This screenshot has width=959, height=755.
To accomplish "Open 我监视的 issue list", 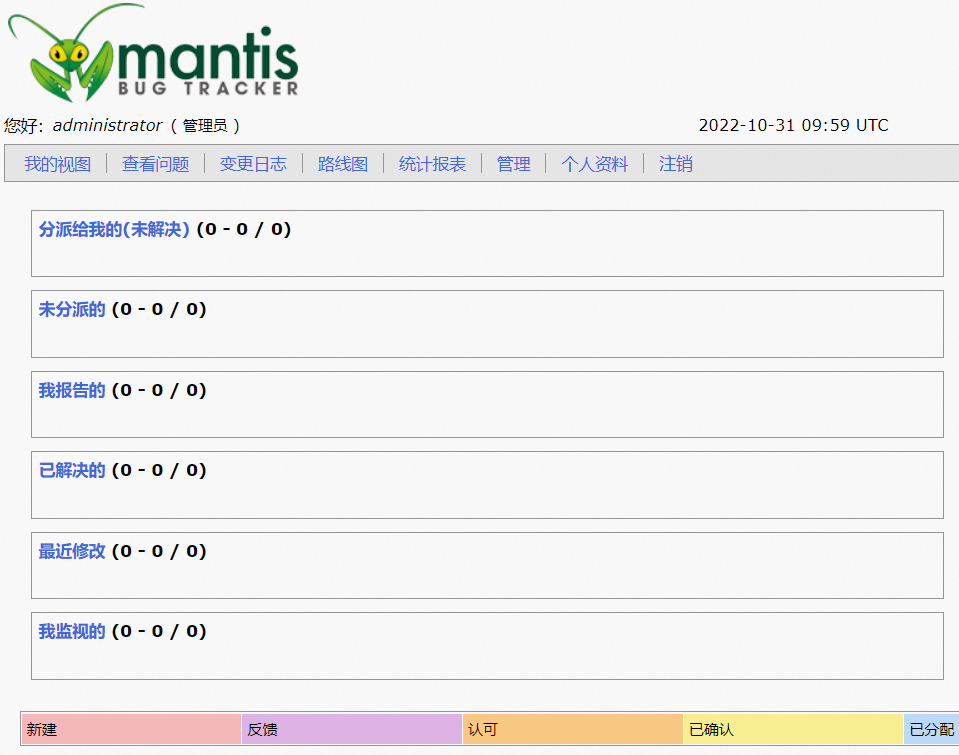I will point(71,631).
